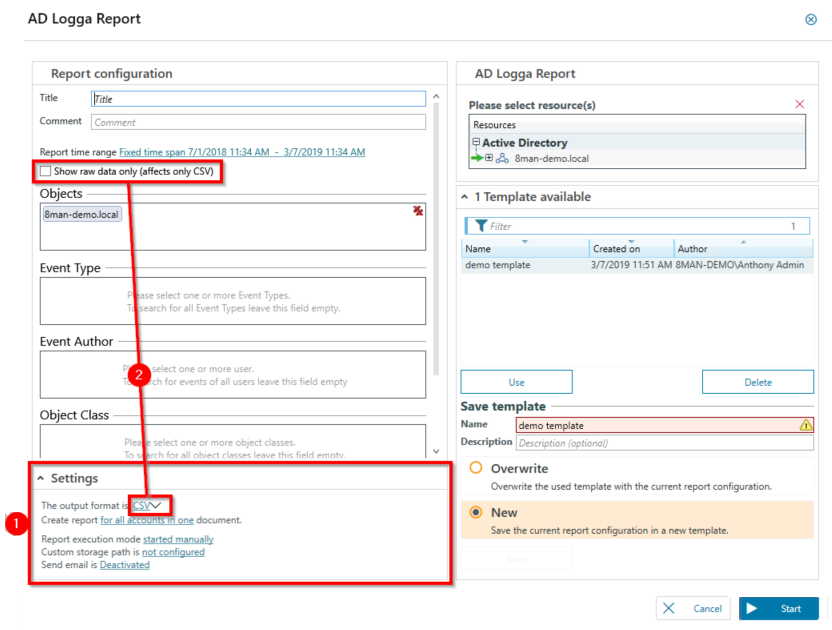Open the CSV output format dropdown

(146, 506)
